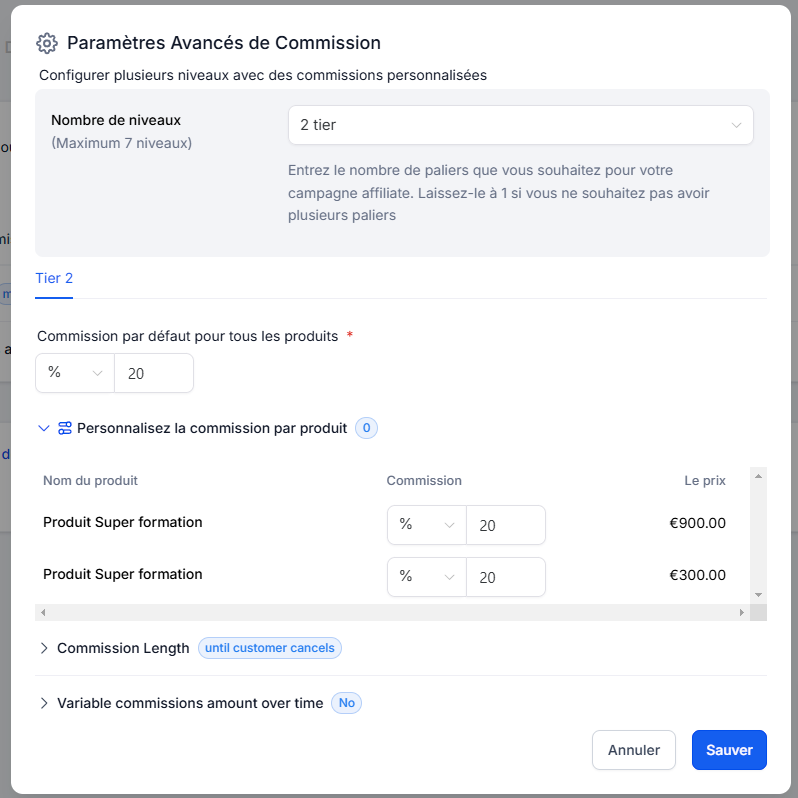
Task: Click the left arrow on horizontal scrollbar
Action: pyautogui.click(x=43, y=612)
